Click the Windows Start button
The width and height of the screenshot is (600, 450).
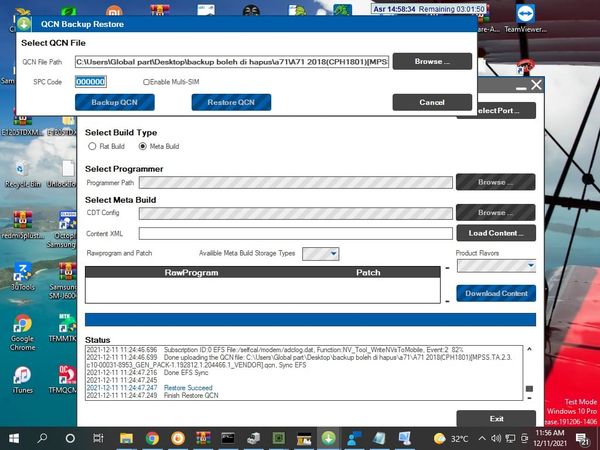14,438
